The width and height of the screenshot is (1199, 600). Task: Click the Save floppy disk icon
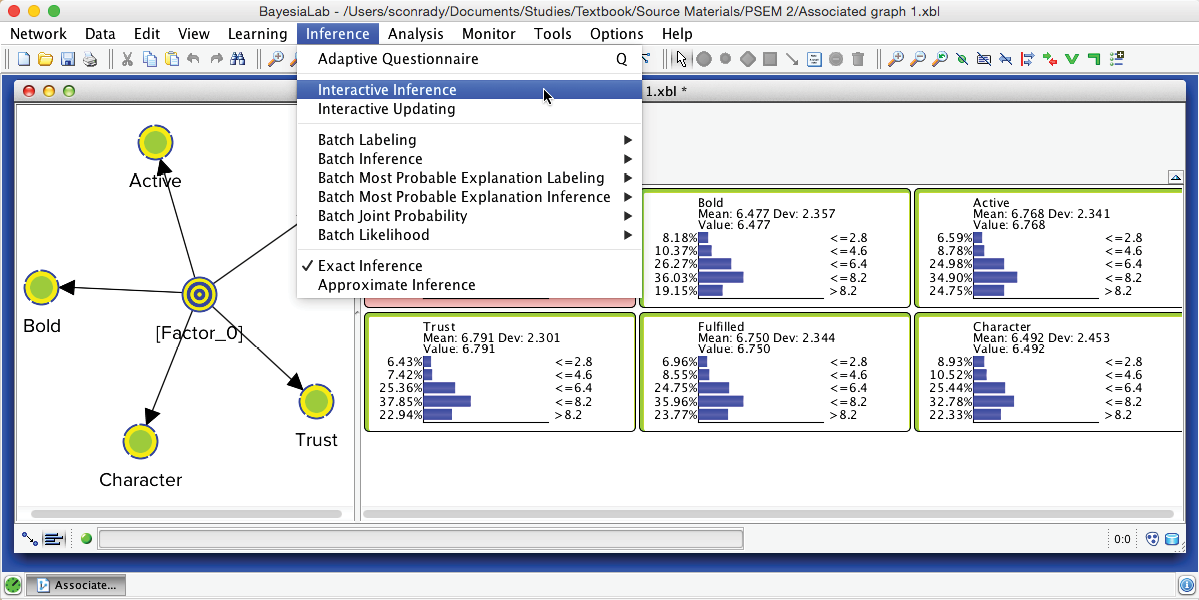click(68, 59)
